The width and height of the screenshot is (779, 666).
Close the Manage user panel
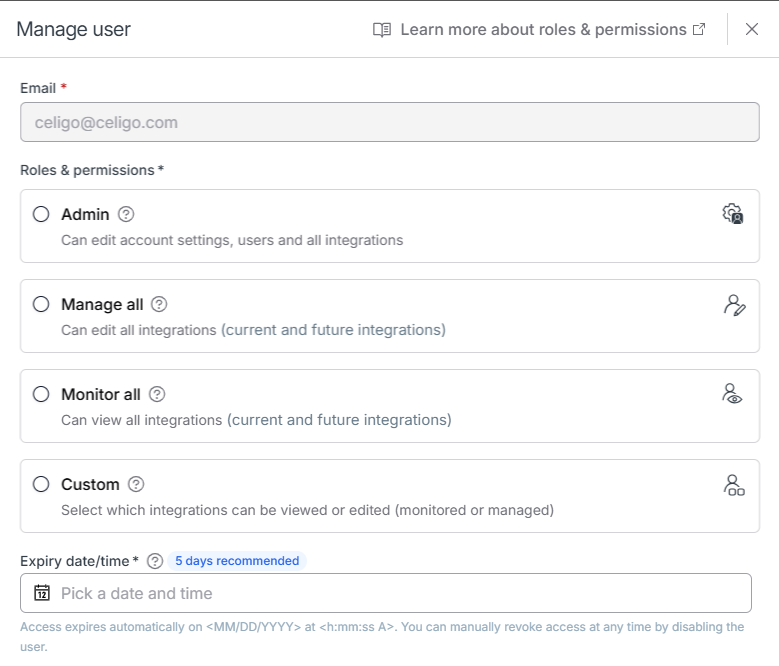[752, 29]
